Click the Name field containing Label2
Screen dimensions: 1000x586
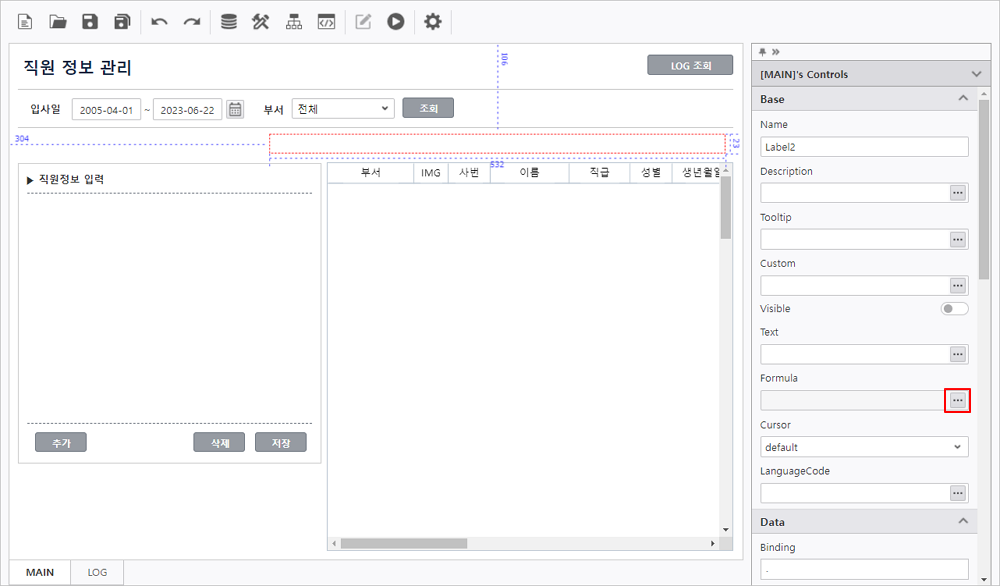pos(863,147)
